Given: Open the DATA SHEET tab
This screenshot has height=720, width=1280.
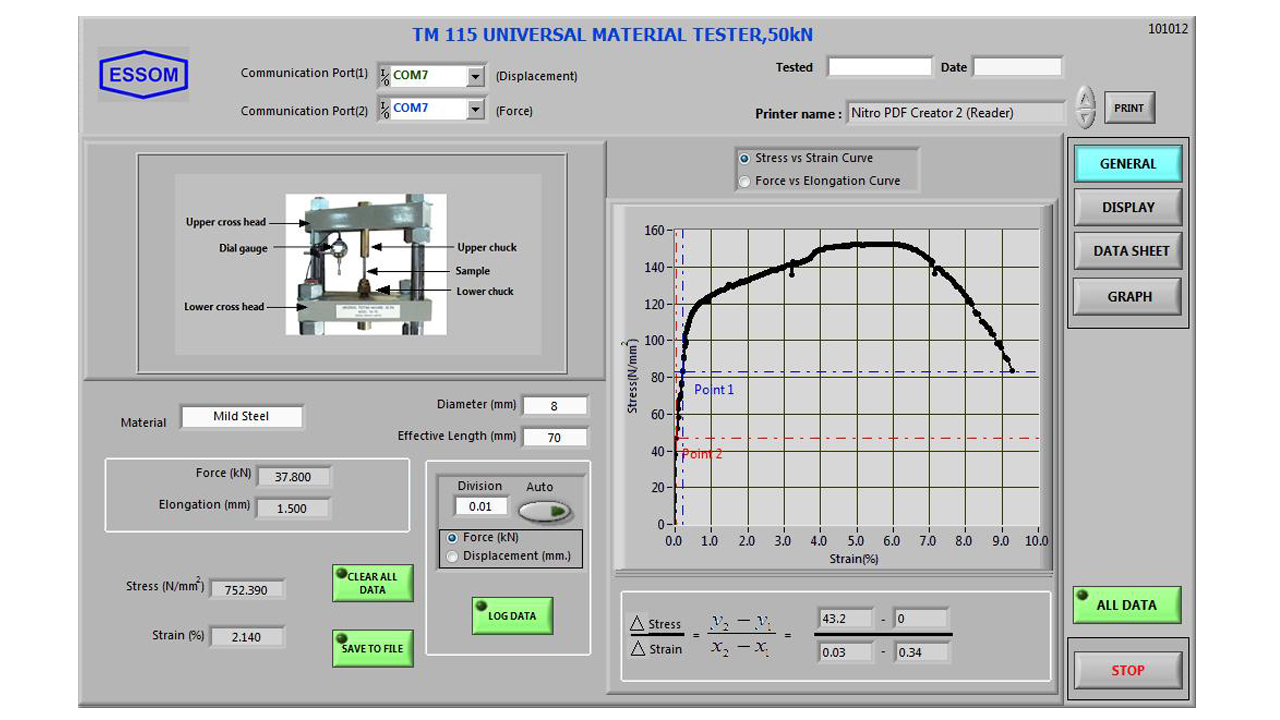Looking at the screenshot, I should click(x=1130, y=252).
